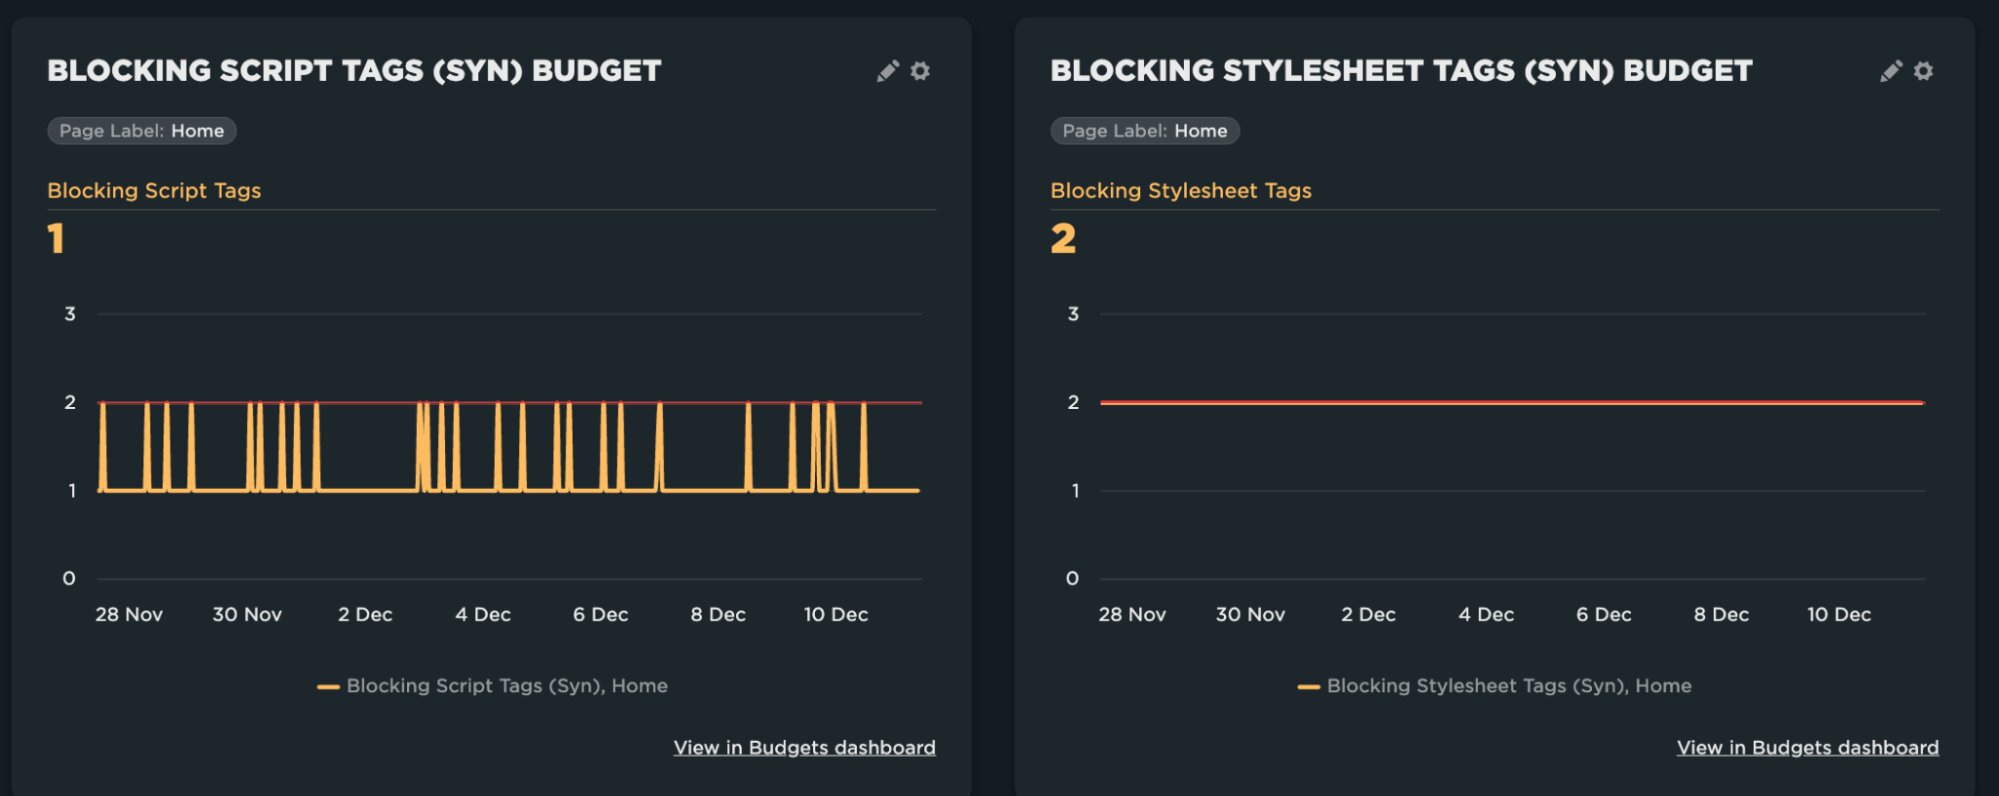Click the orange legend swatch for Blocking Script Tags

coord(328,687)
